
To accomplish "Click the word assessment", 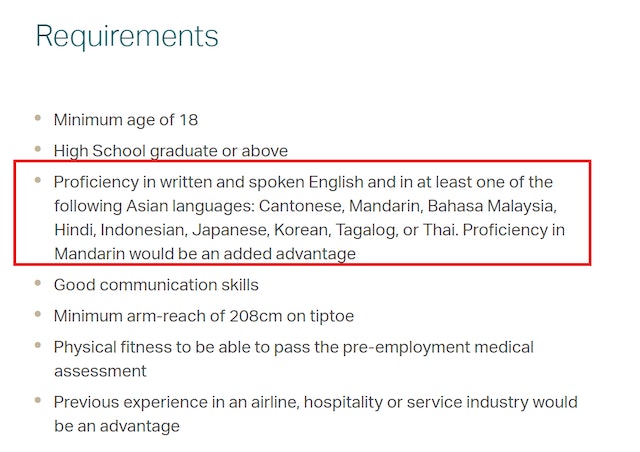I will (x=99, y=371).
